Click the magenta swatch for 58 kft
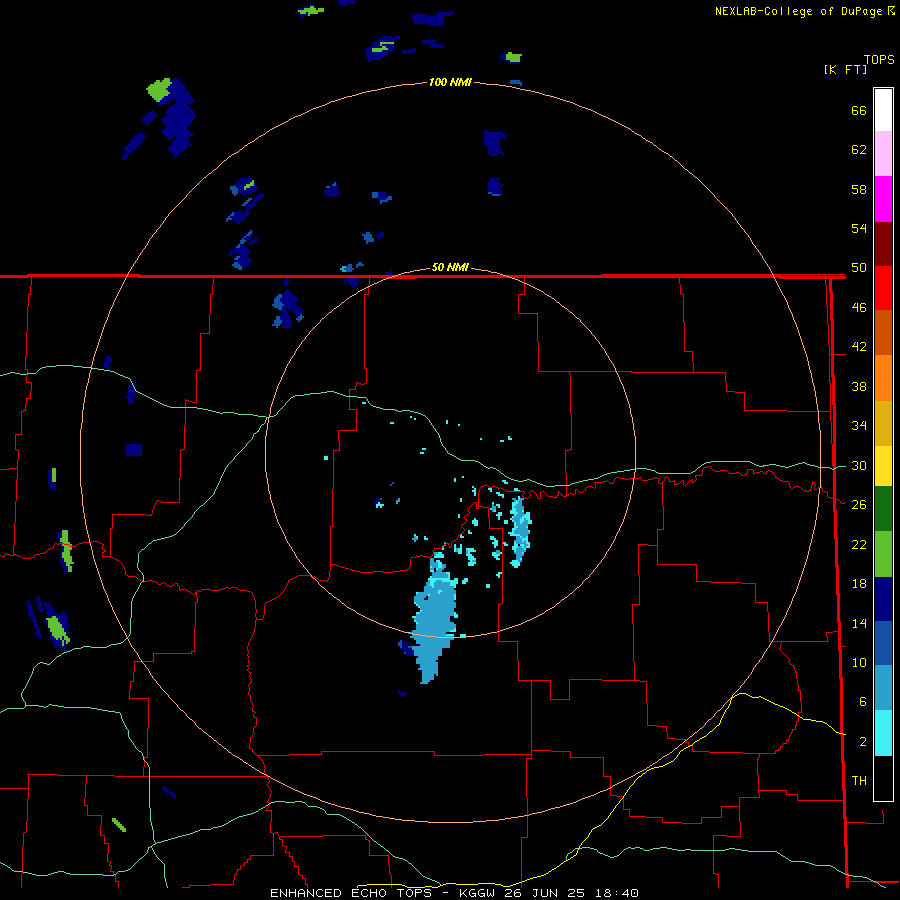This screenshot has width=900, height=900. [883, 199]
